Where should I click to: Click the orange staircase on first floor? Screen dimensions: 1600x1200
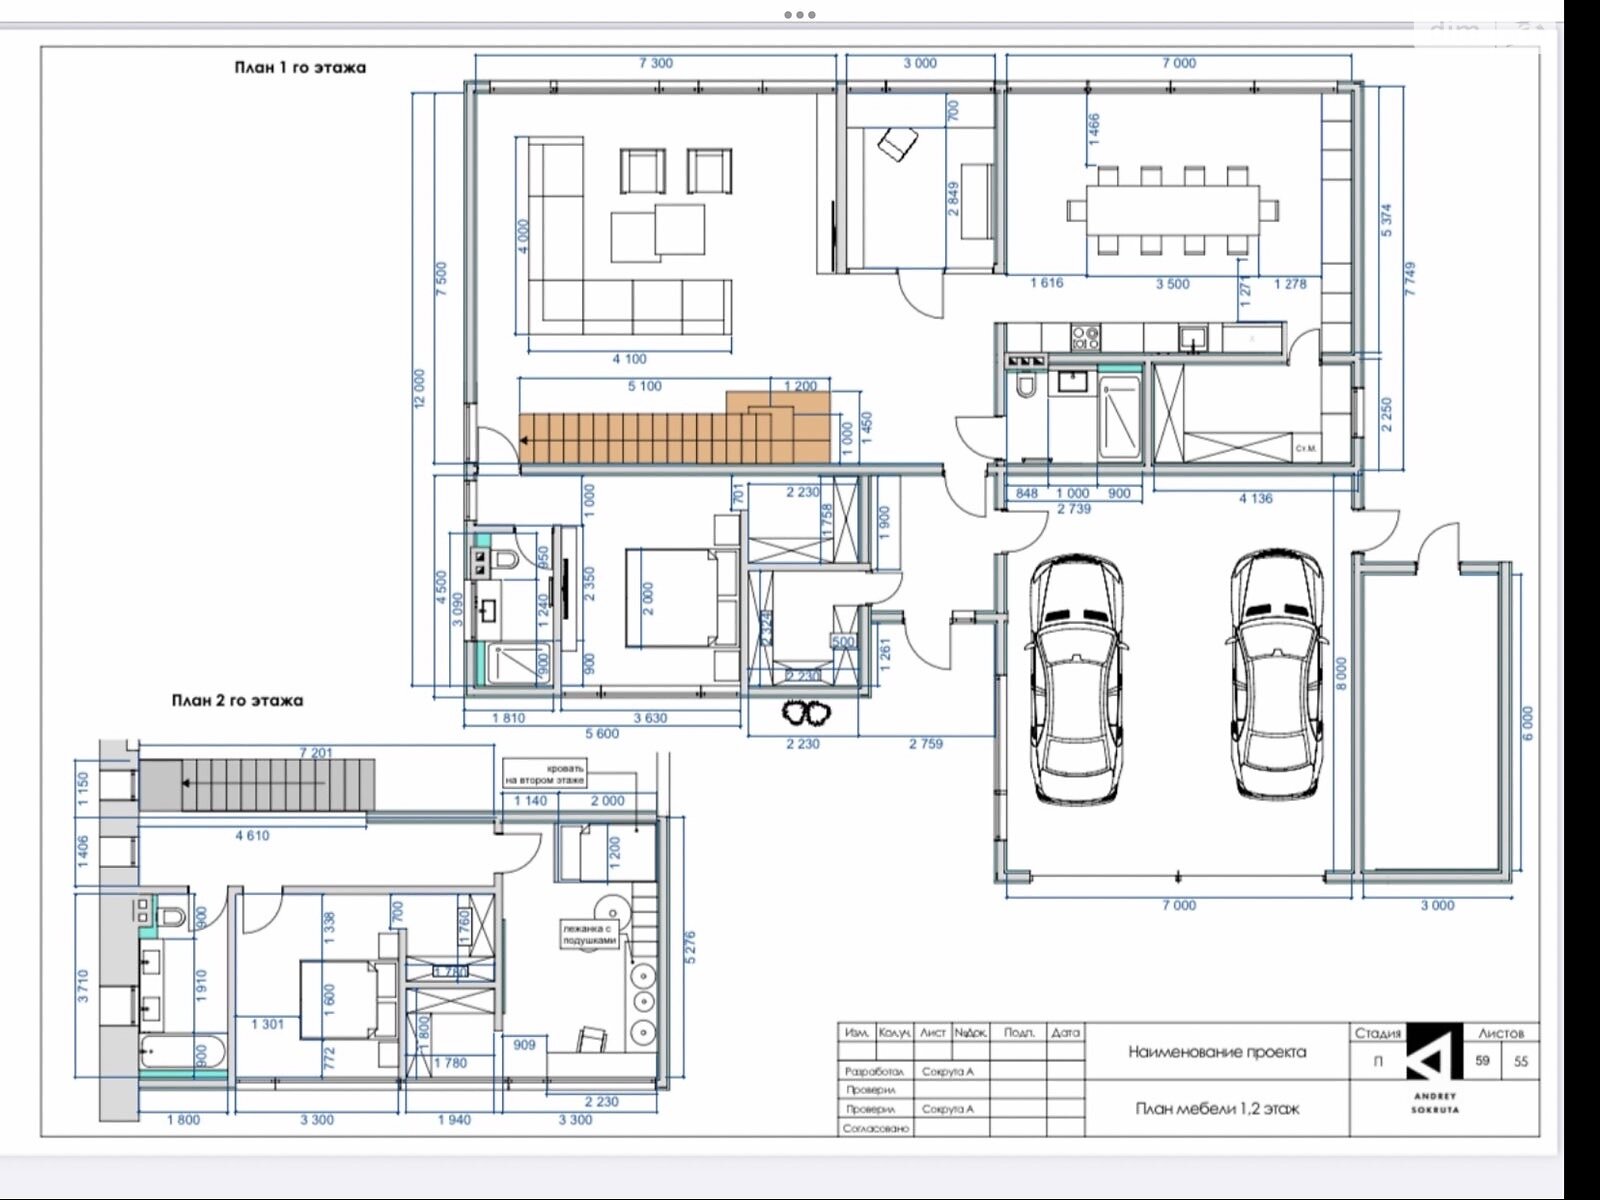click(x=674, y=427)
